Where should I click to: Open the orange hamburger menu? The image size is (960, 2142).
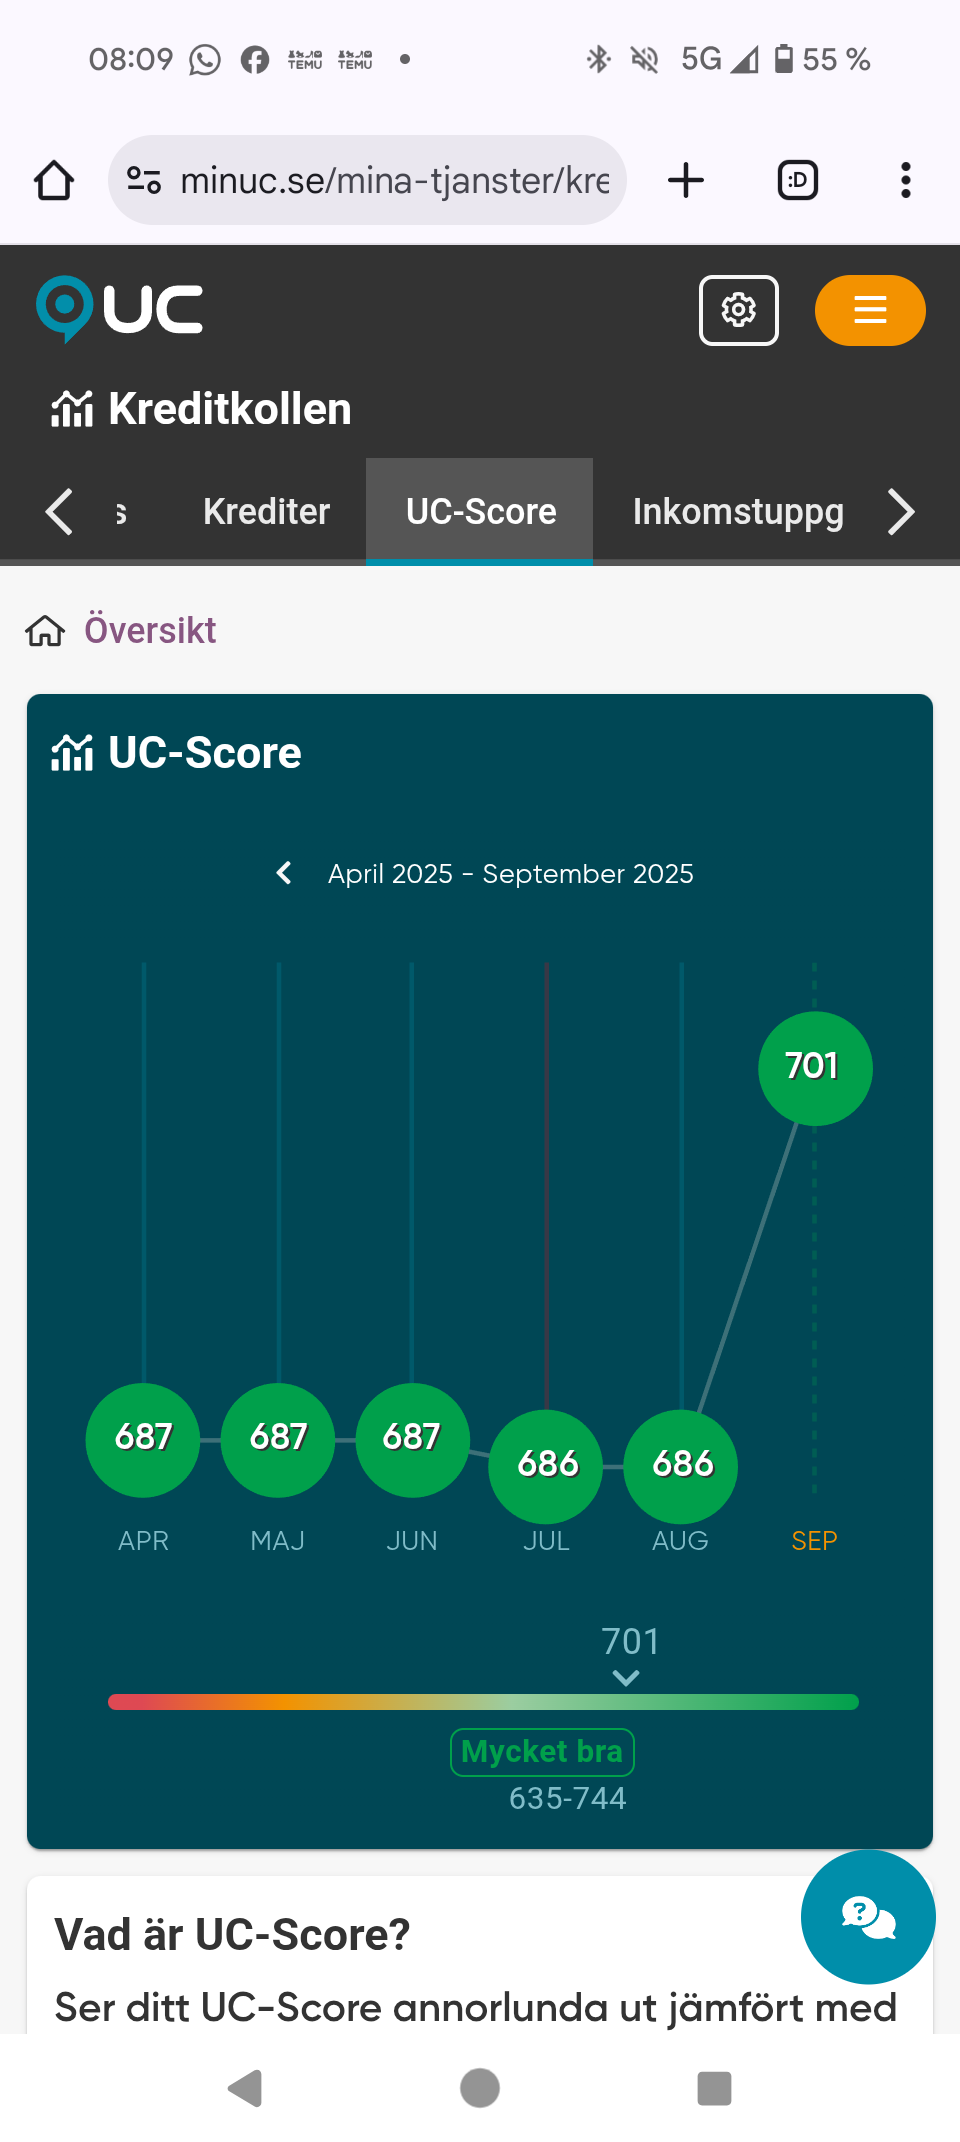point(869,310)
